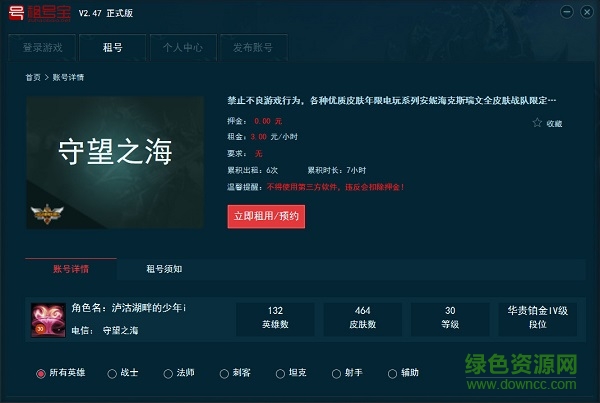
Task: Open the 登录游戏 tab
Action: [42, 47]
